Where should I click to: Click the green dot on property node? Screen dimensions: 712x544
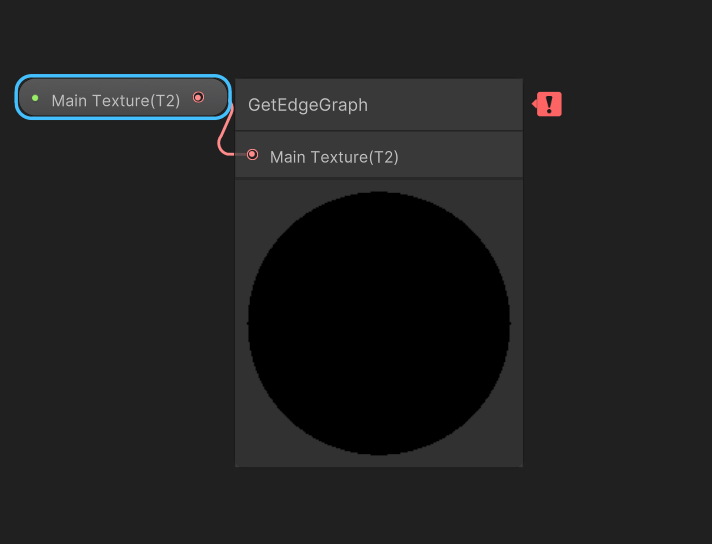pyautogui.click(x=35, y=98)
